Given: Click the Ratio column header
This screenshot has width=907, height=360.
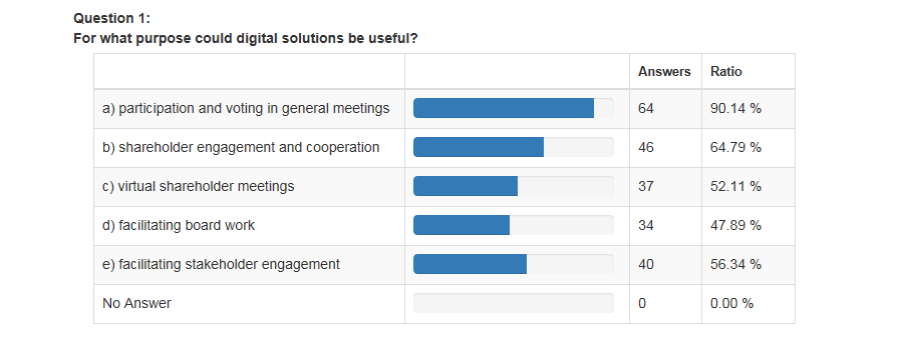Looking at the screenshot, I should (726, 72).
